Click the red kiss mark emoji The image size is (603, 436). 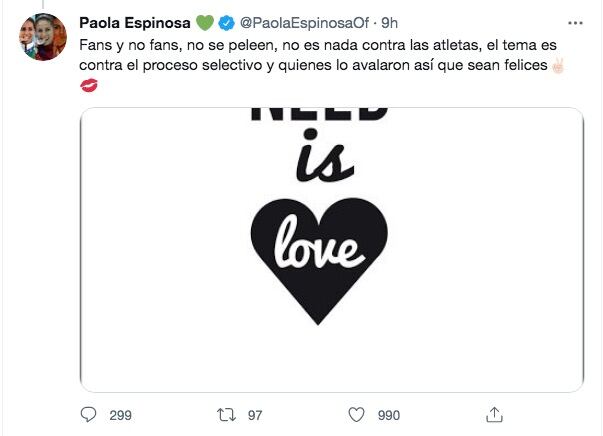pos(88,88)
